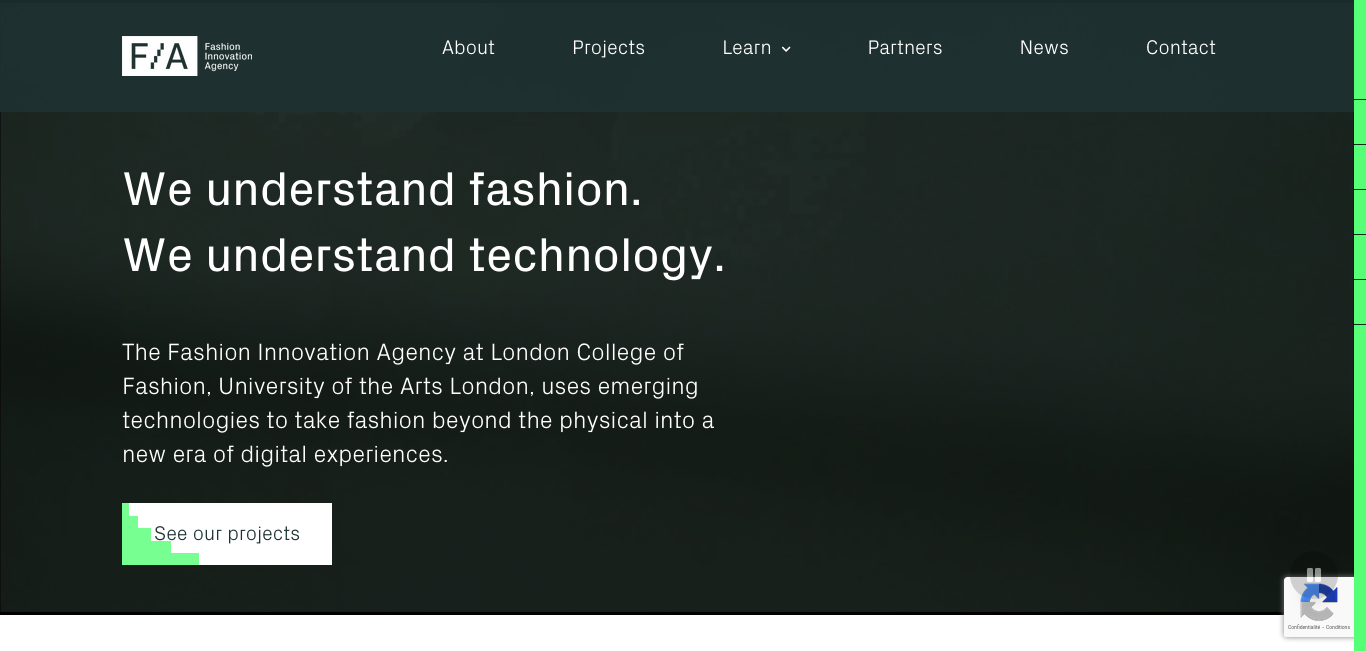1366x651 pixels.
Task: Open the News section
Action: (1044, 48)
